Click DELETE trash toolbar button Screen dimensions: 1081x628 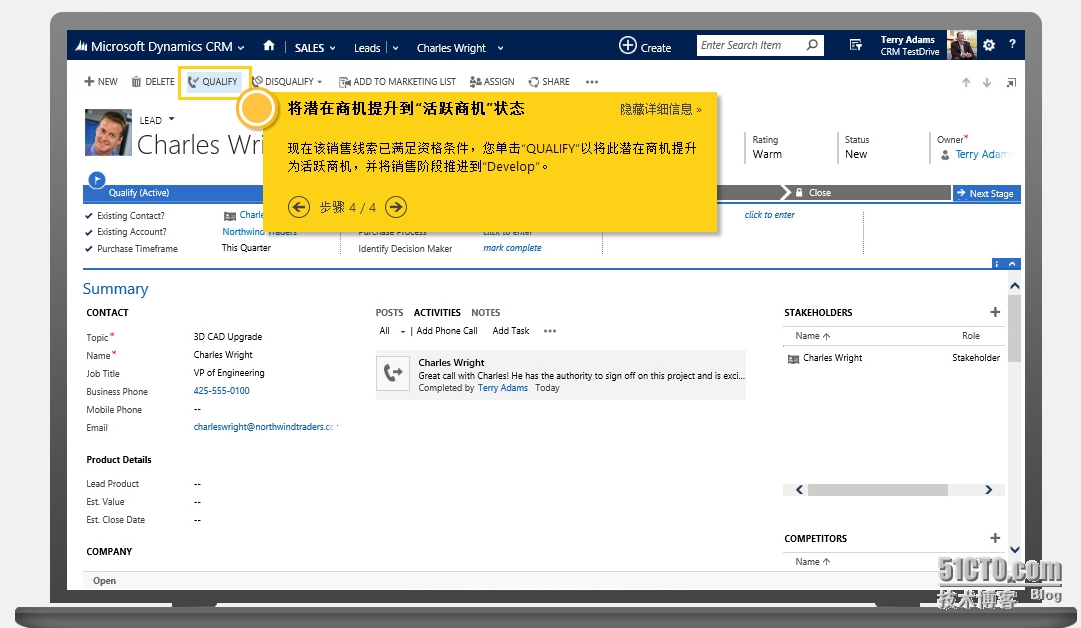[x=153, y=81]
